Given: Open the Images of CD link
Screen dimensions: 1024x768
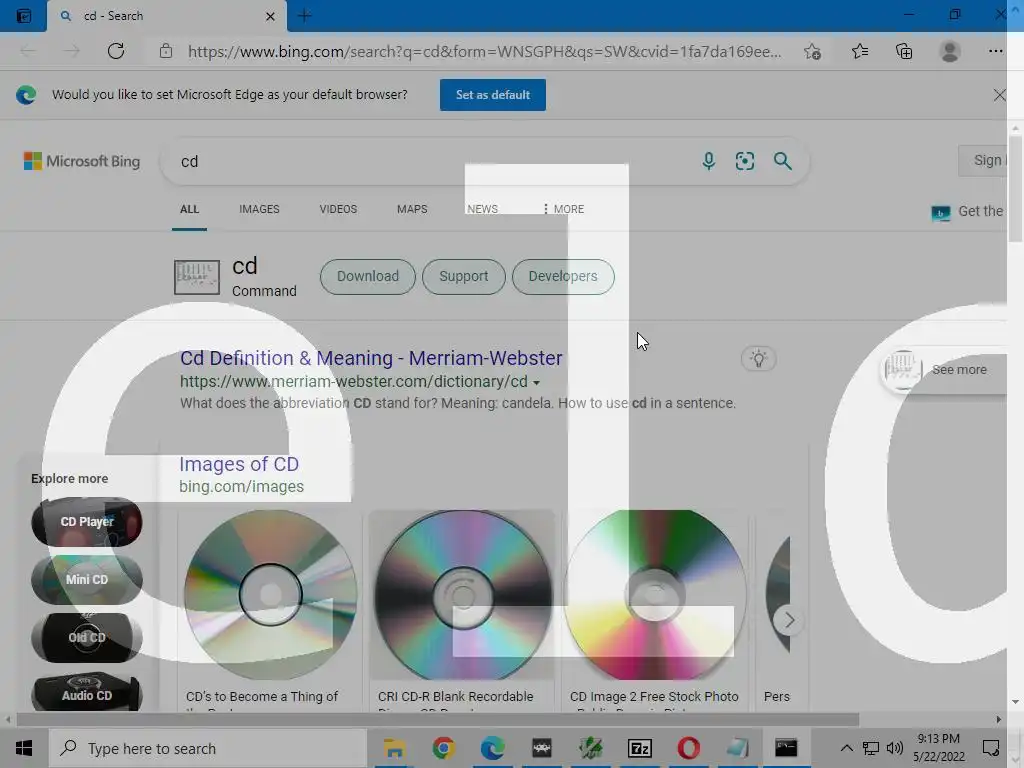Looking at the screenshot, I should 239,464.
